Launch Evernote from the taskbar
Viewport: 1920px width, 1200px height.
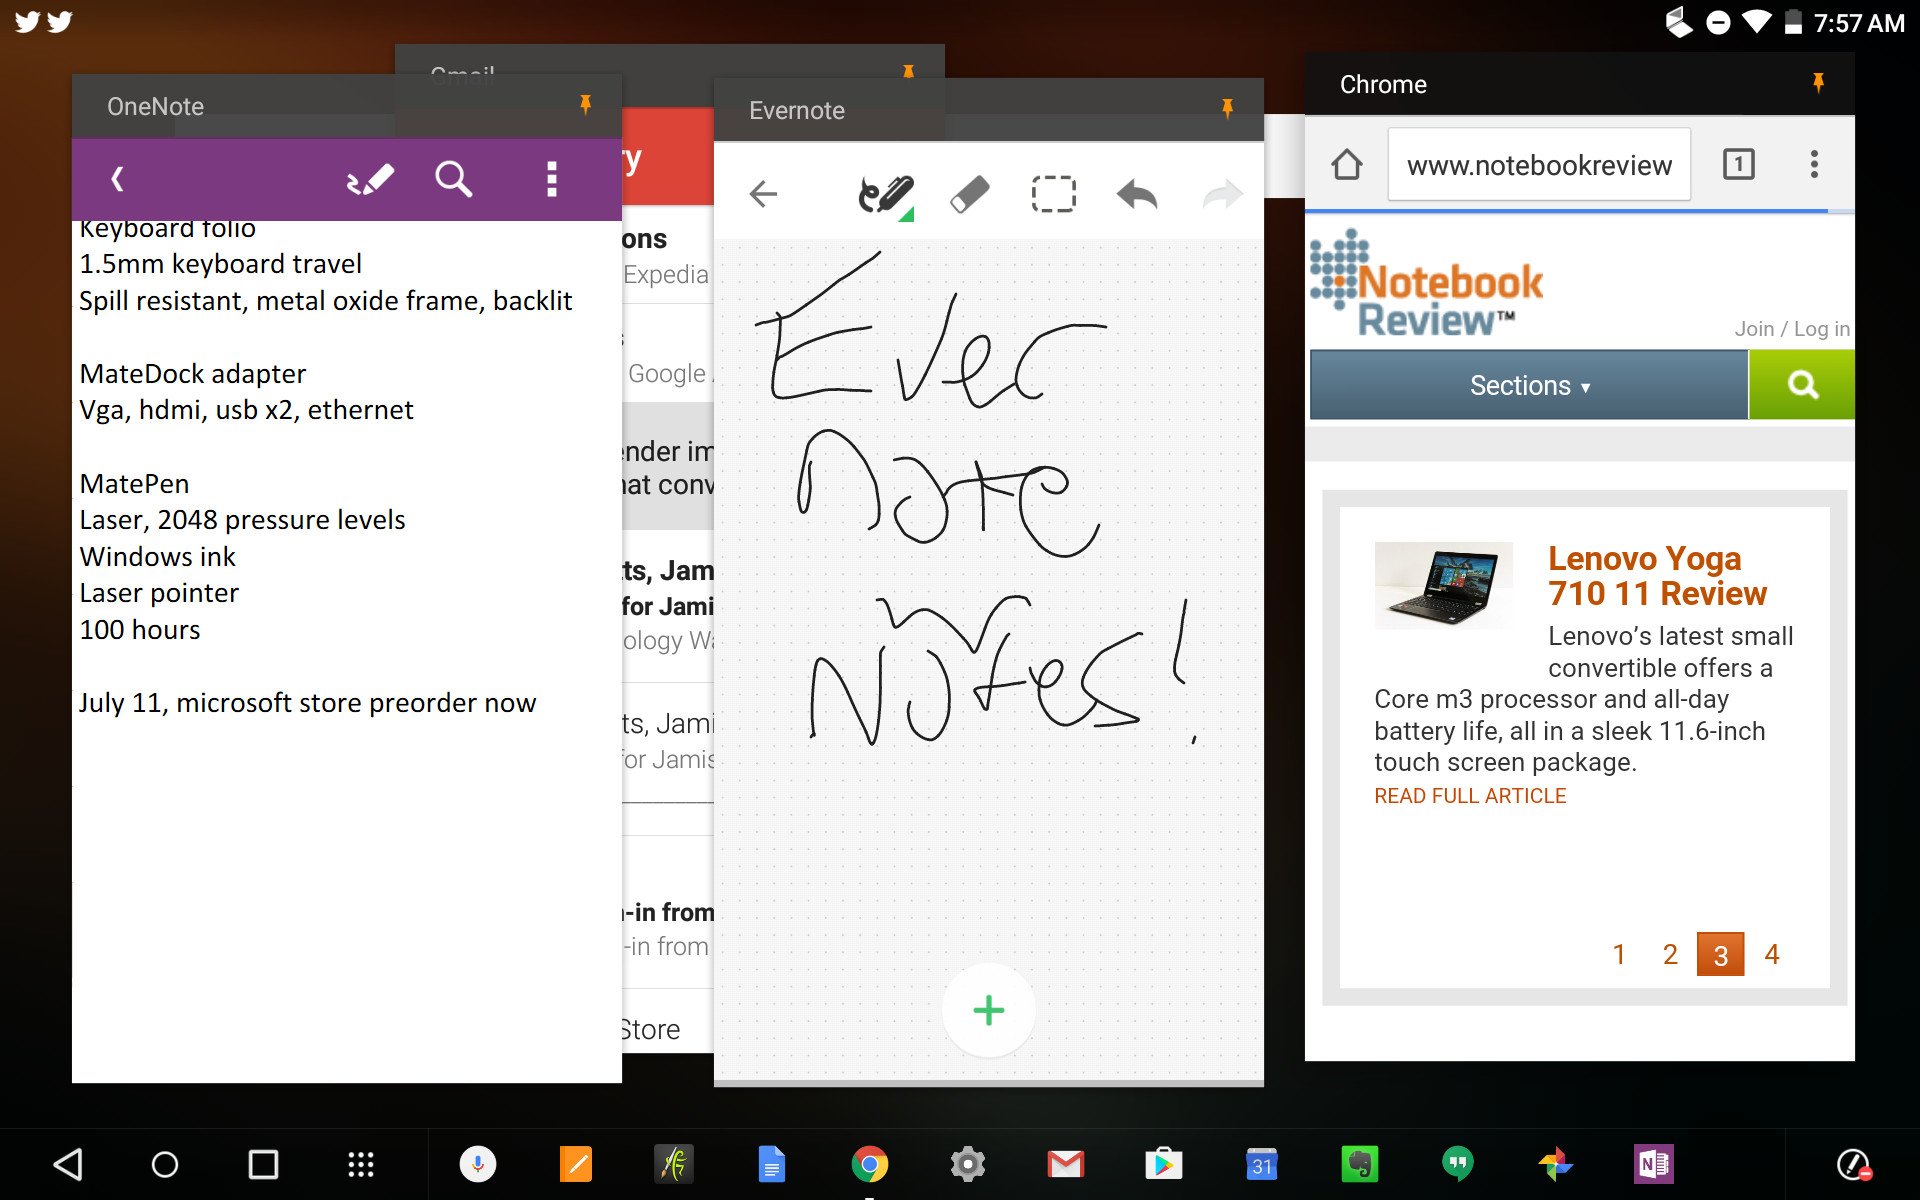click(1360, 1164)
